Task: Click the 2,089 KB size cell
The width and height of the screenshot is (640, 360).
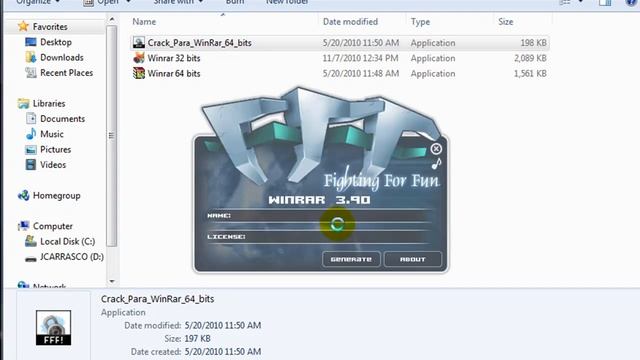Action: click(x=530, y=58)
